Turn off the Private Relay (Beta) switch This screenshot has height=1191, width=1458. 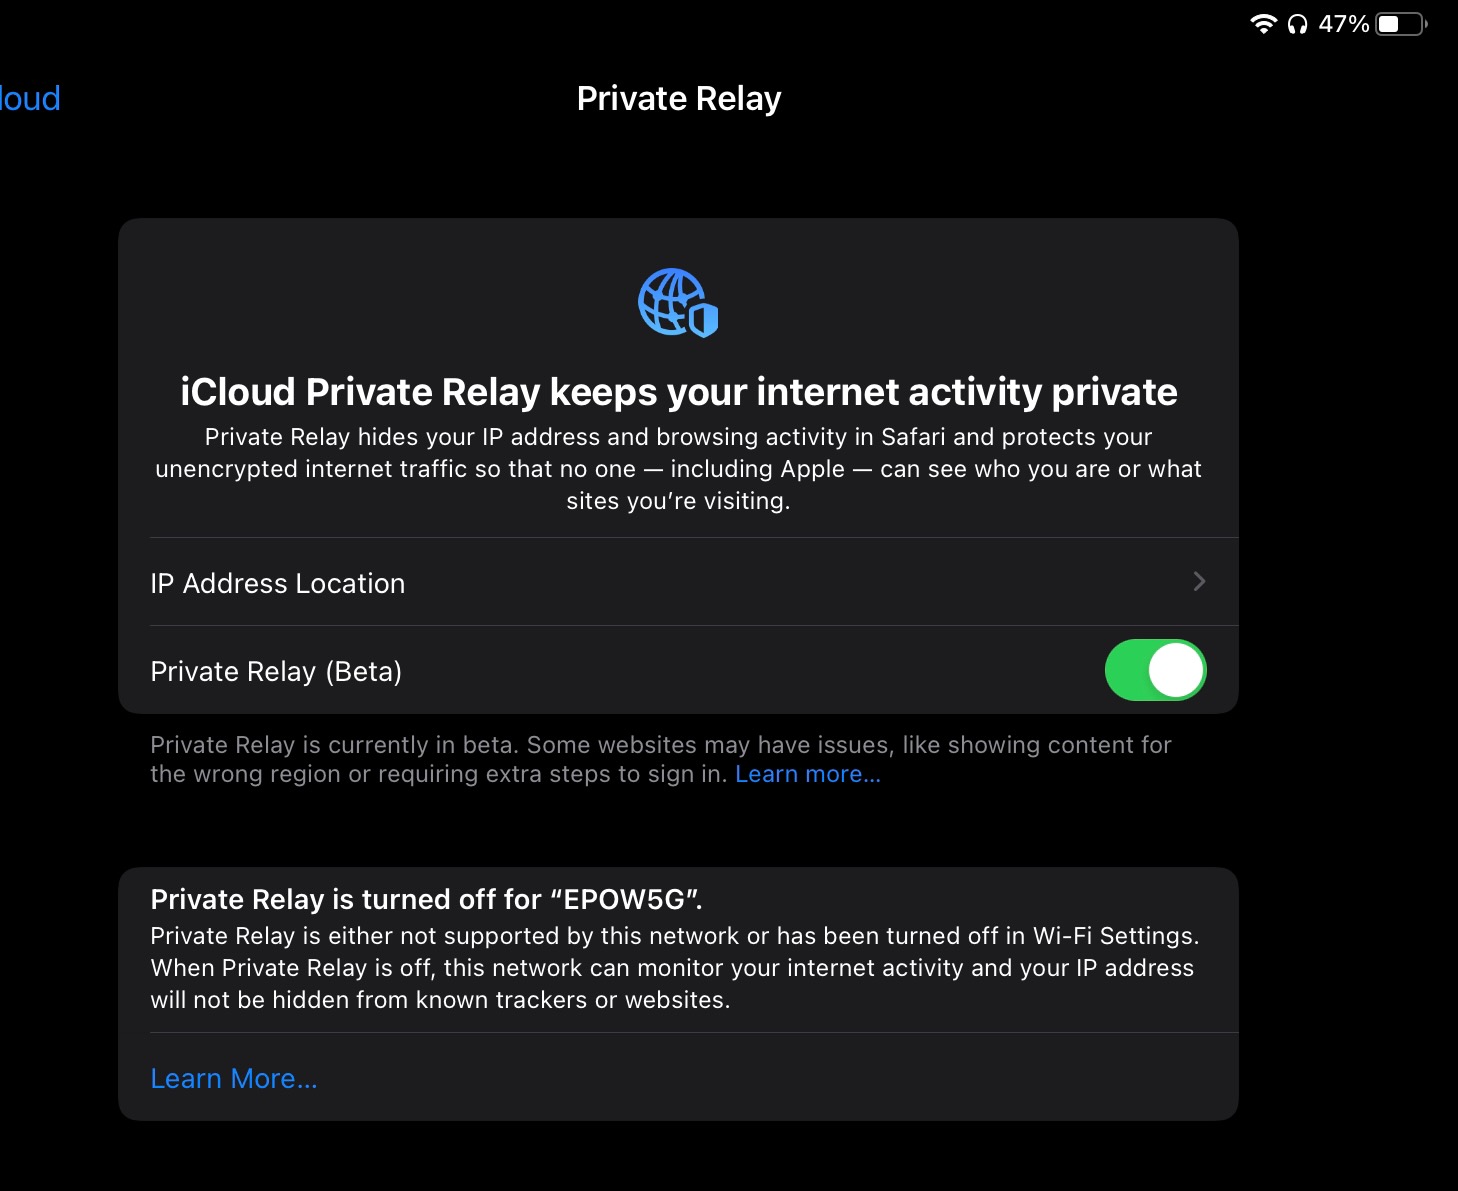click(1155, 670)
